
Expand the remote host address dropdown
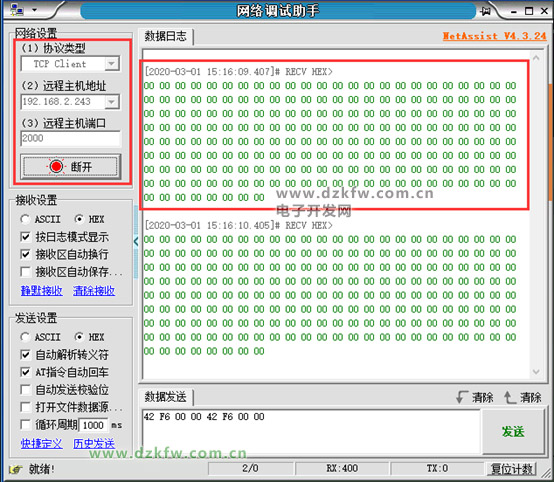(112, 102)
